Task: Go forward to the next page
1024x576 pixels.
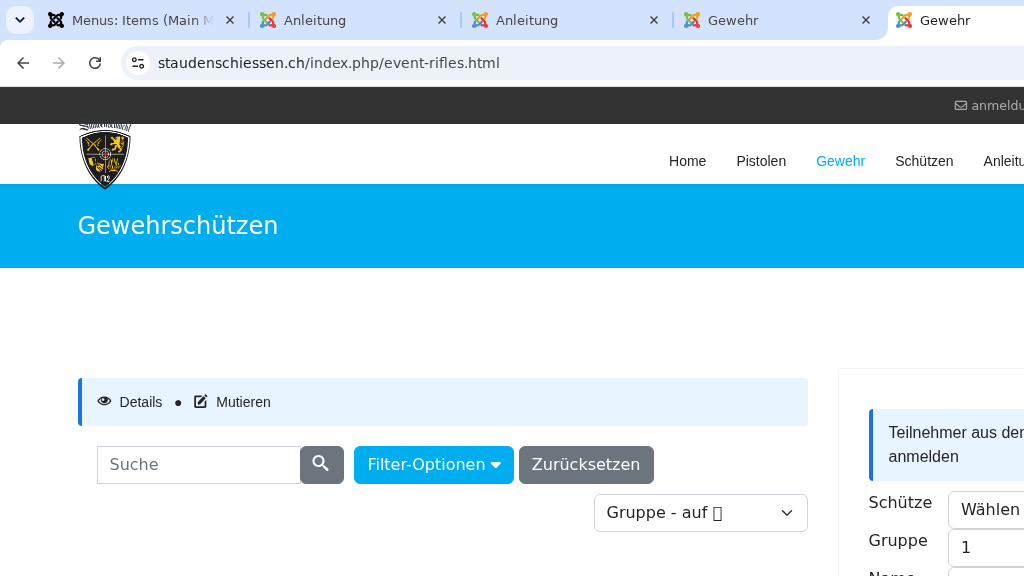Action: point(59,63)
